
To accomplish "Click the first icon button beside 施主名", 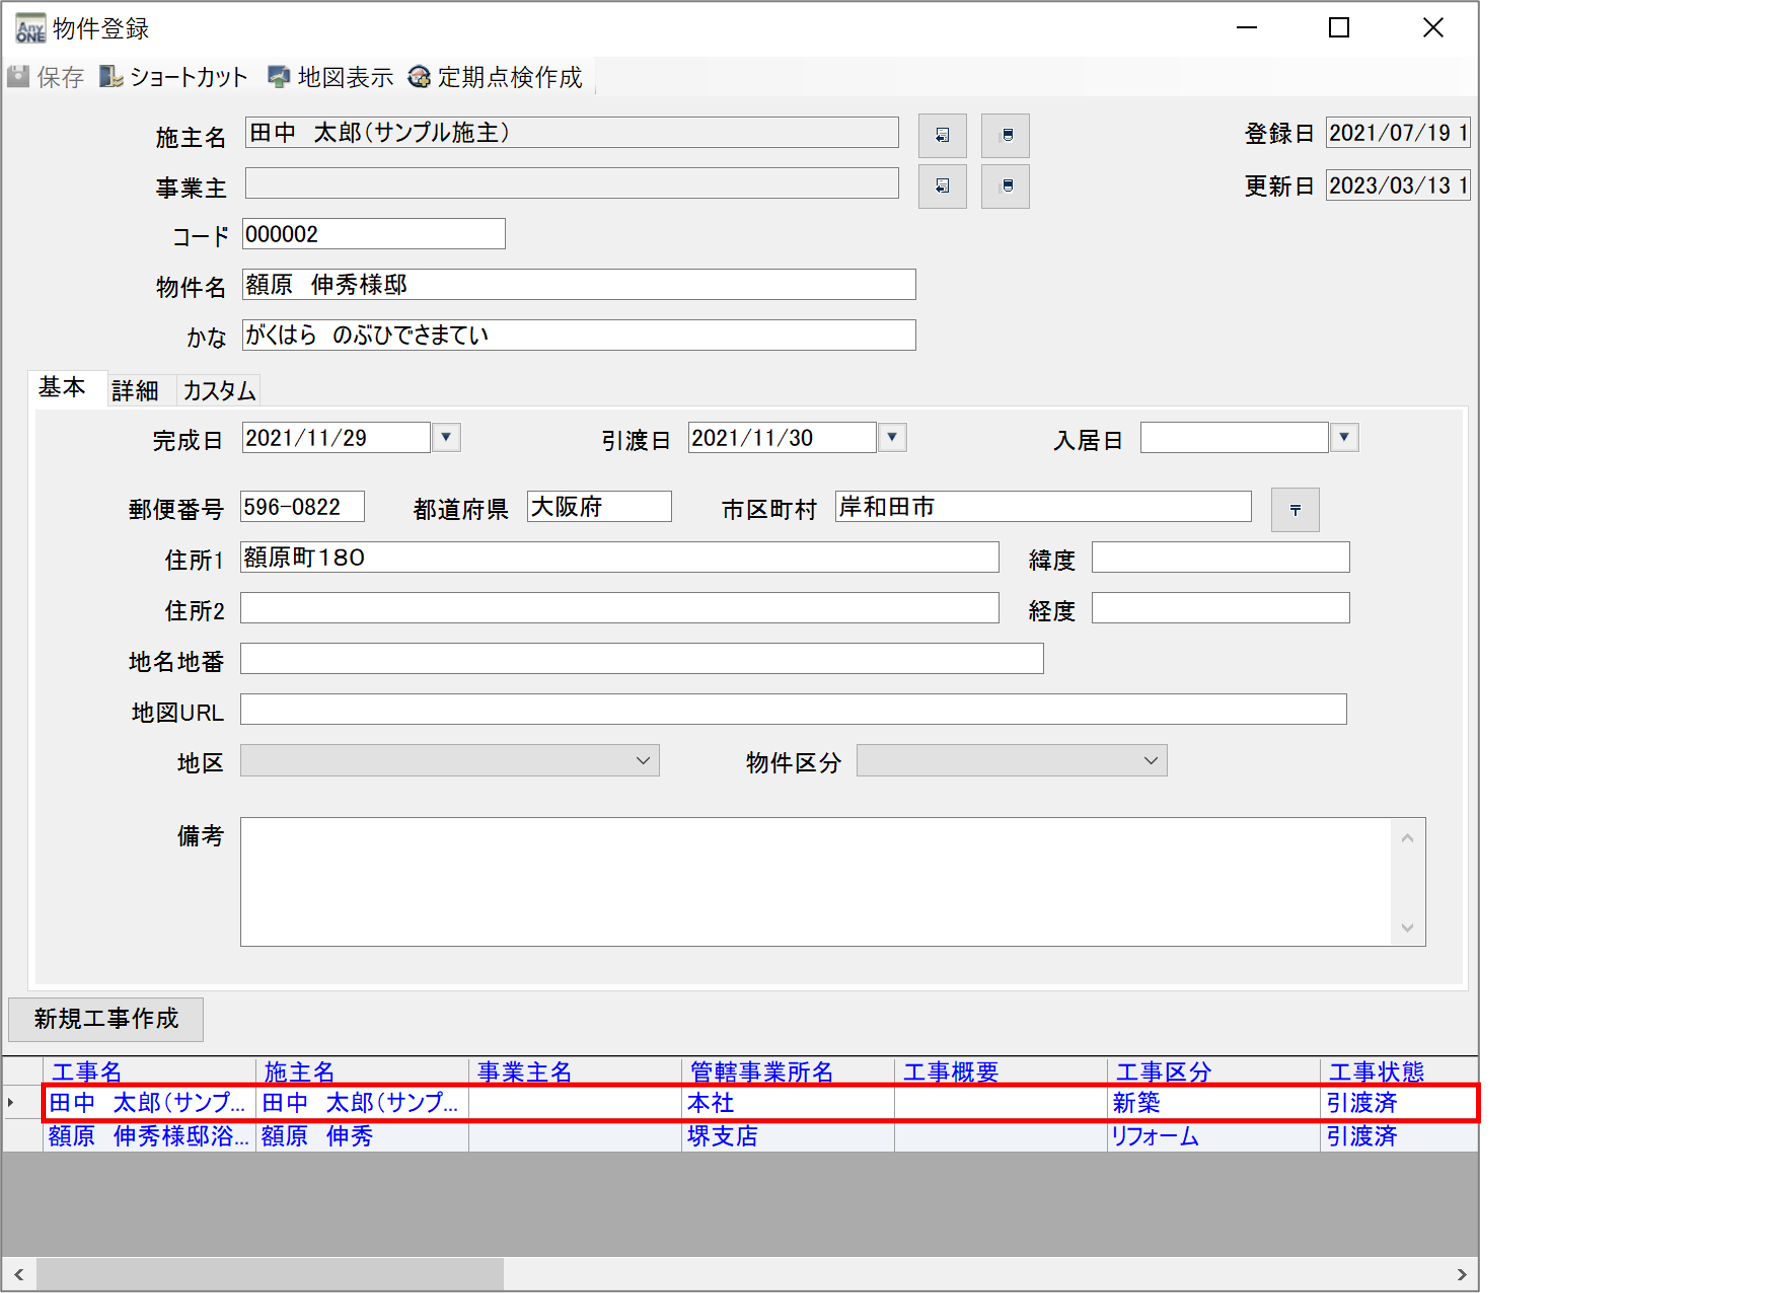I will tap(942, 135).
